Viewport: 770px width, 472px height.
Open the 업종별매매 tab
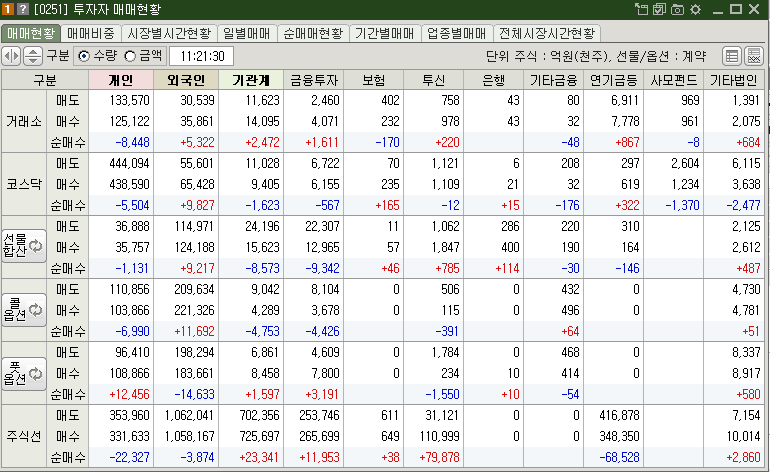click(x=456, y=33)
